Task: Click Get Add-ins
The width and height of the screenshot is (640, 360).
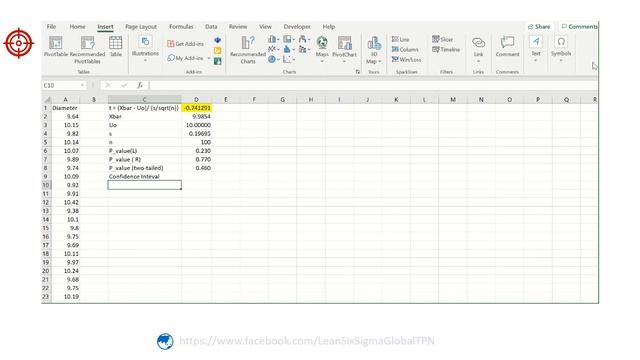Action: tap(186, 44)
